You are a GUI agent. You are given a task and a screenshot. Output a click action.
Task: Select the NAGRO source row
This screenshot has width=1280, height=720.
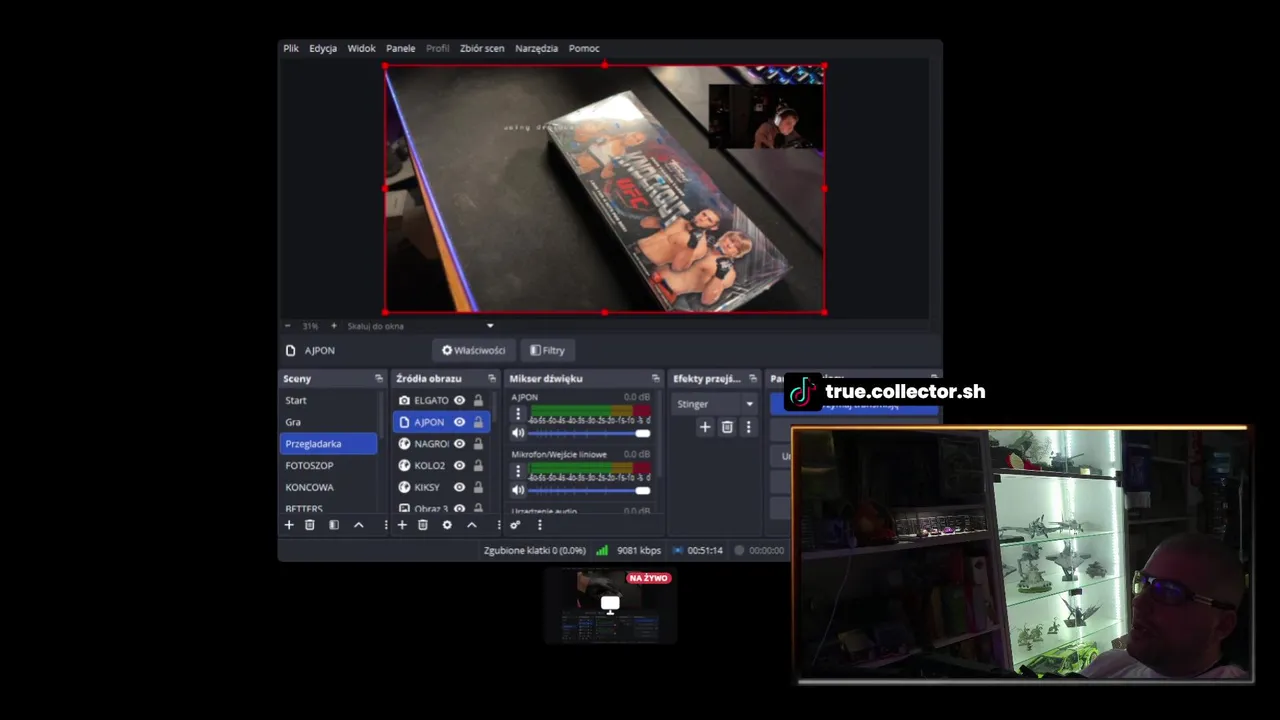click(x=442, y=444)
